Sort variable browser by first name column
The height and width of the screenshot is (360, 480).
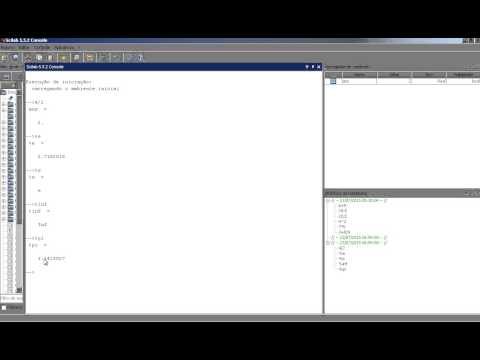359,75
